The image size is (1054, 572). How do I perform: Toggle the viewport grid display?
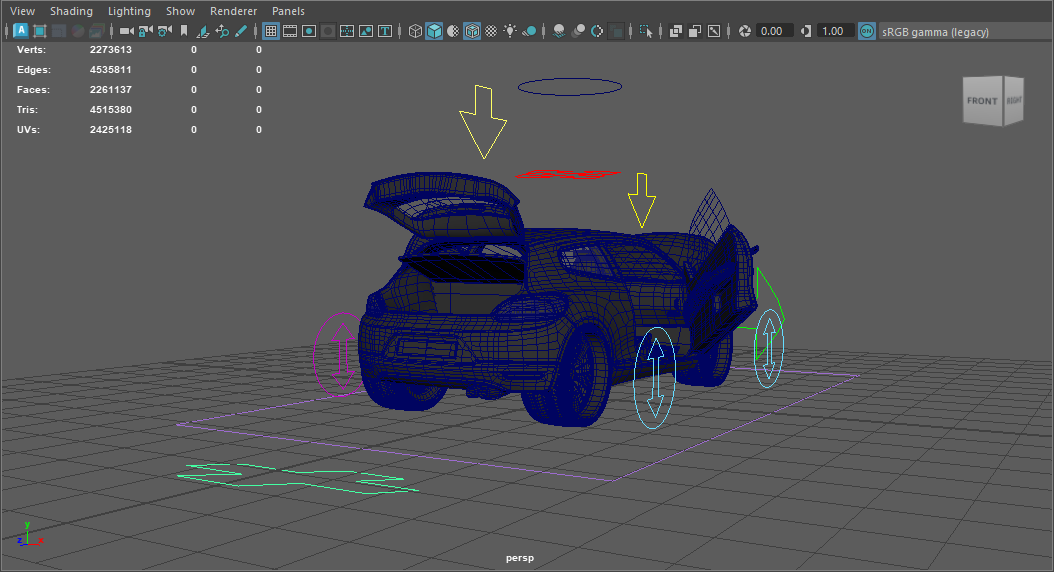coord(271,31)
